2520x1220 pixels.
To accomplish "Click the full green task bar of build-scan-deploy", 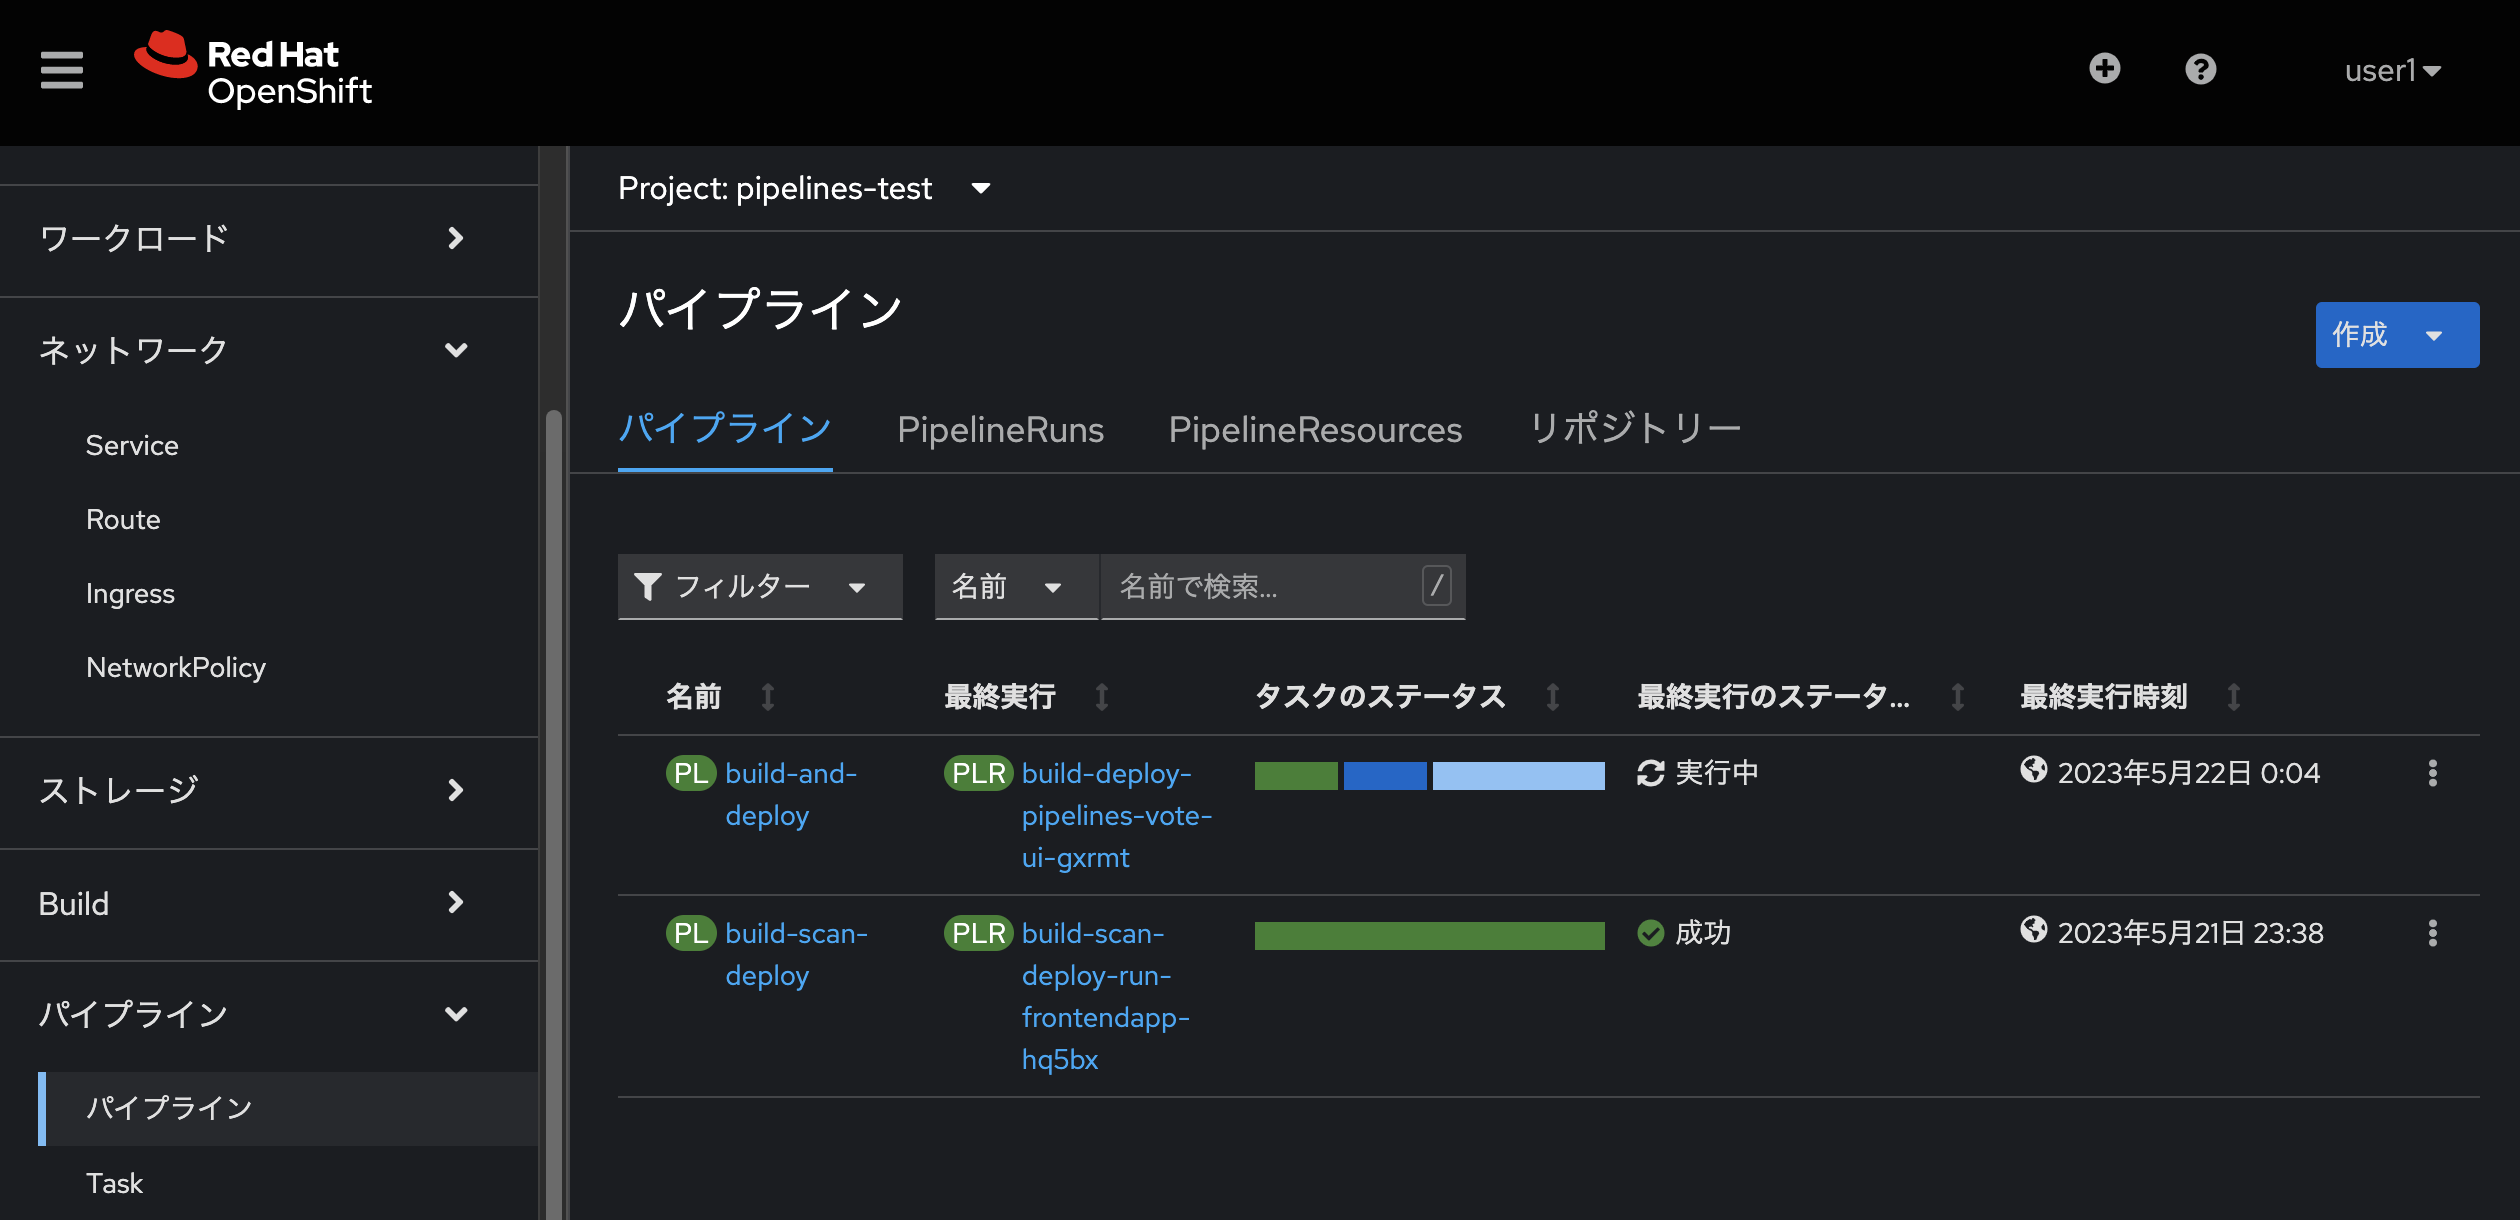I will pos(1430,935).
